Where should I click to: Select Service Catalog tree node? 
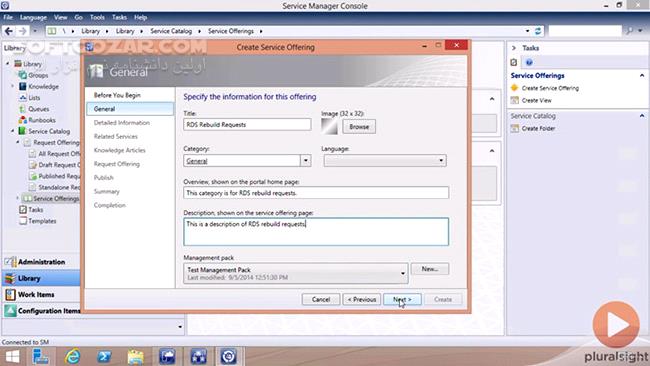pos(49,131)
